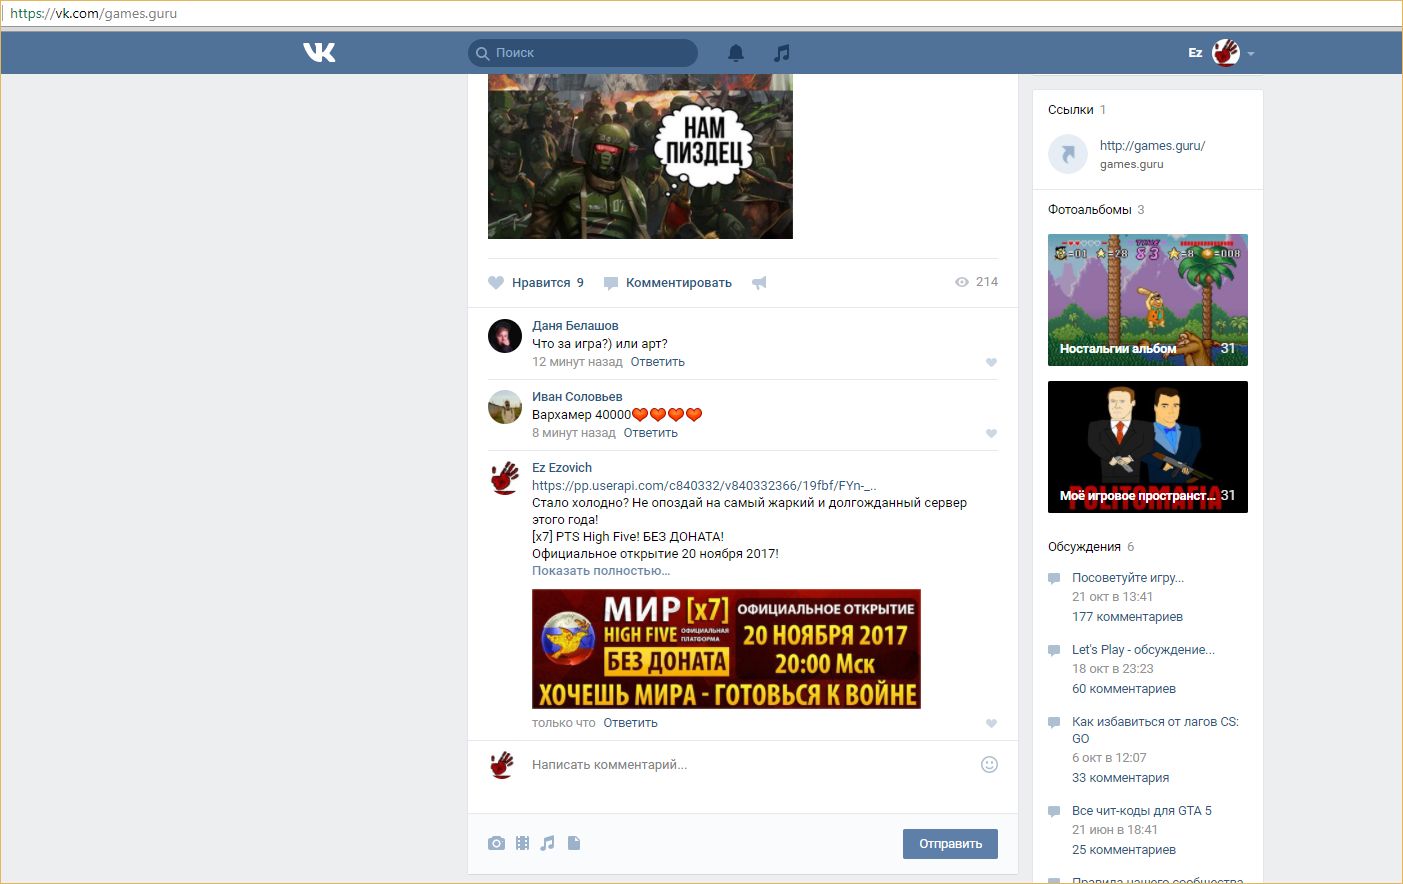Open the emoji smiley picker

coord(989,764)
